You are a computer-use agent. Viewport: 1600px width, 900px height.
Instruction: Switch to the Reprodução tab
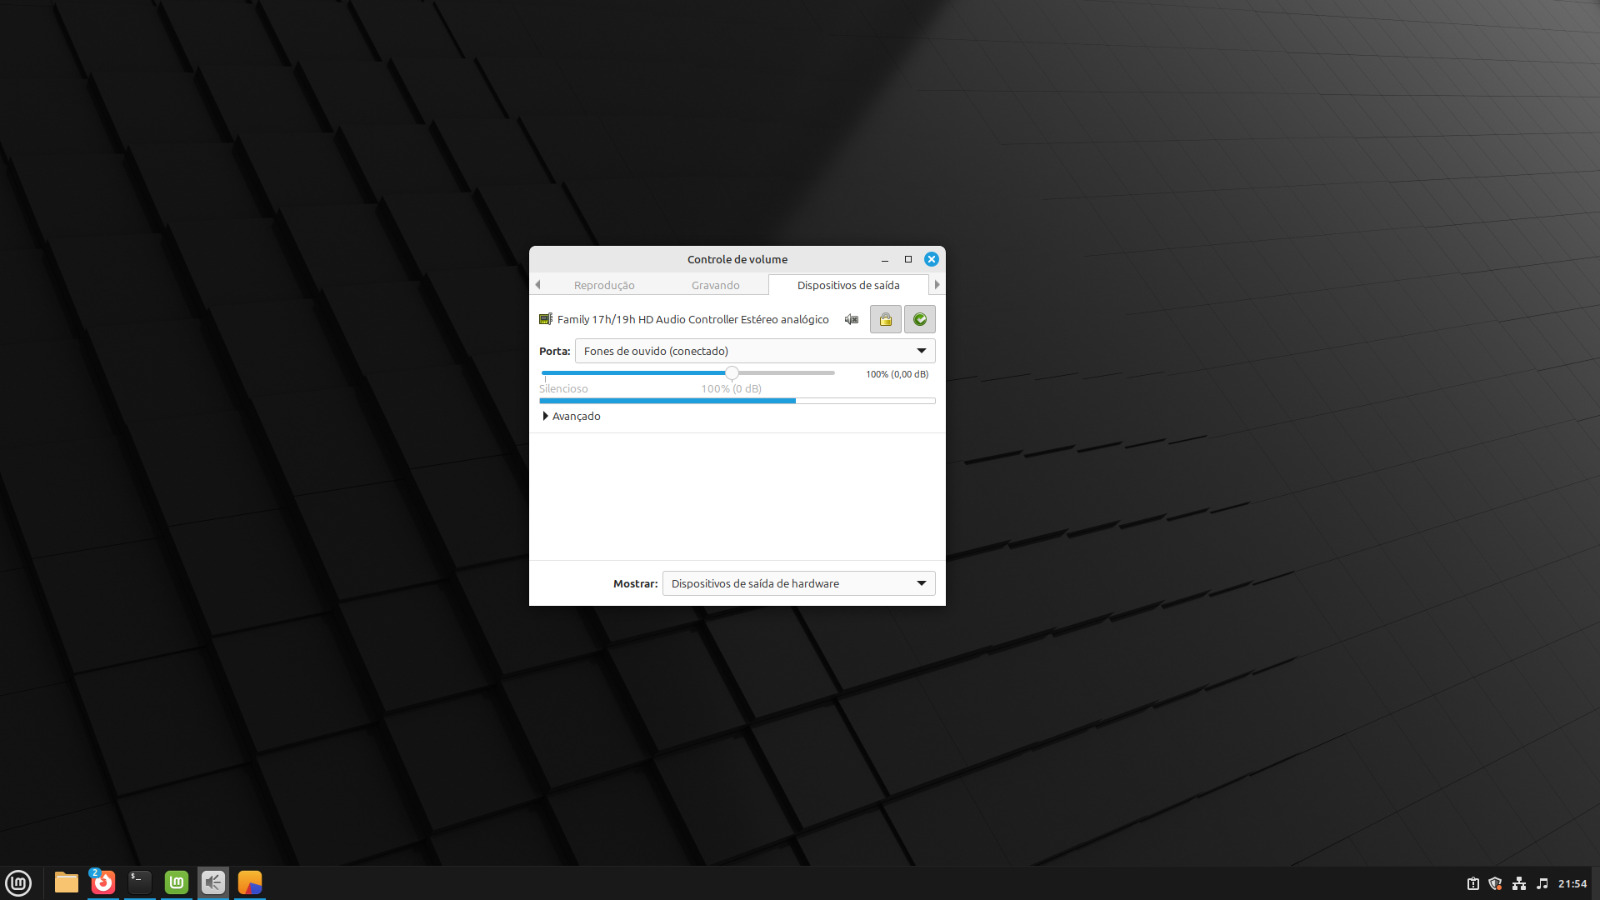tap(604, 285)
